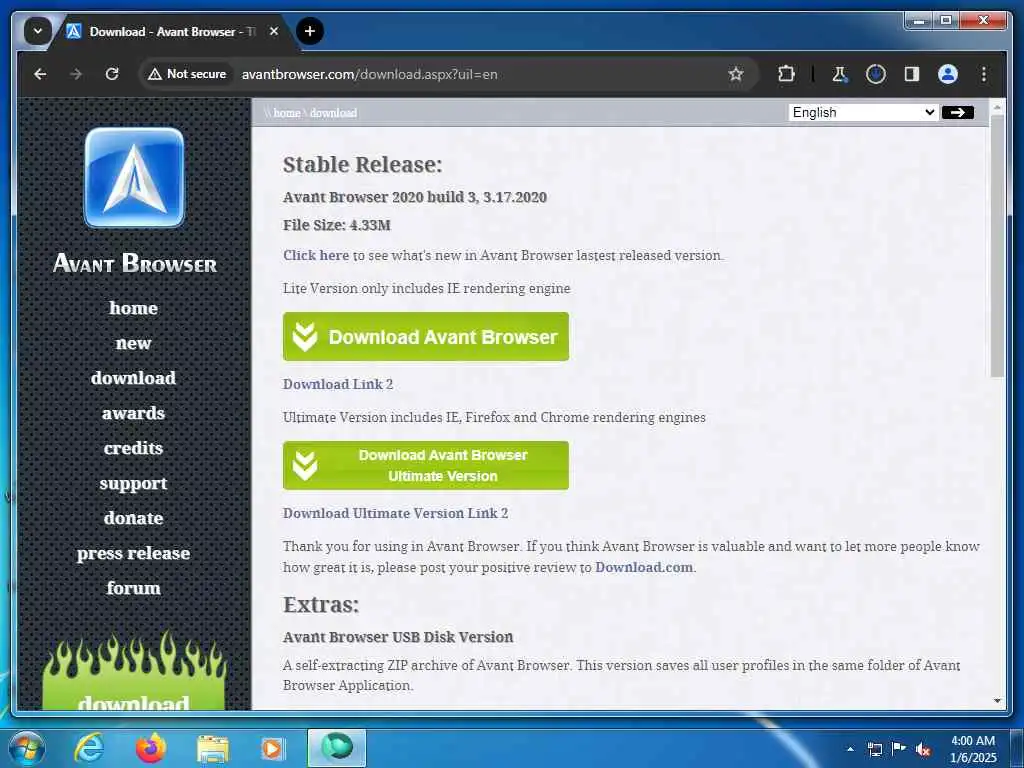
Task: Click 'Stable Release:' heading
Action: (362, 165)
